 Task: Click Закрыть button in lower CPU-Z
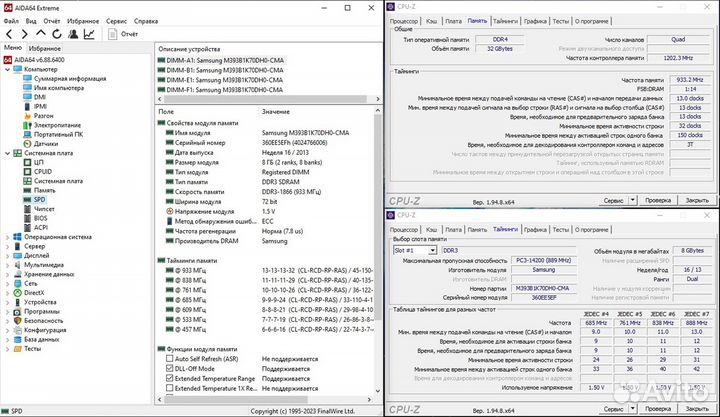(x=697, y=408)
